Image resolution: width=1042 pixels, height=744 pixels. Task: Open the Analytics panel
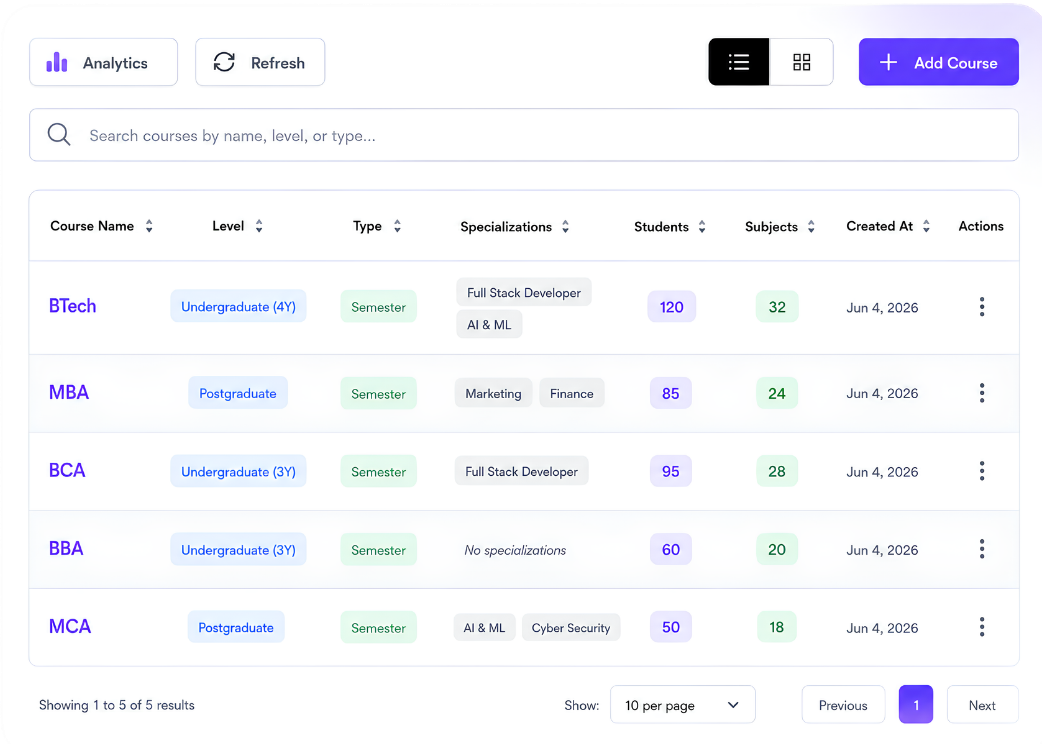pos(104,62)
